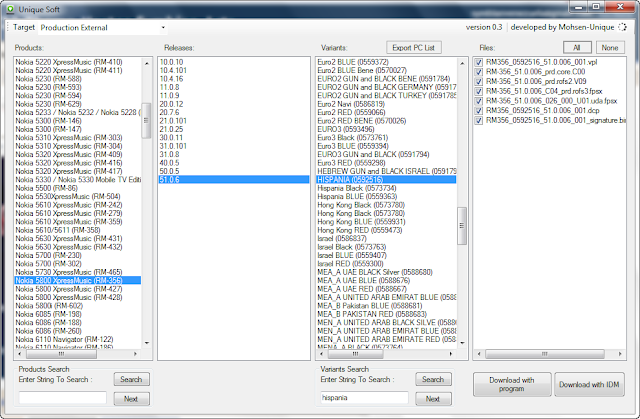
Task: Select MEA_B Pakistan BLUE (0588681) variant
Action: pos(370,306)
